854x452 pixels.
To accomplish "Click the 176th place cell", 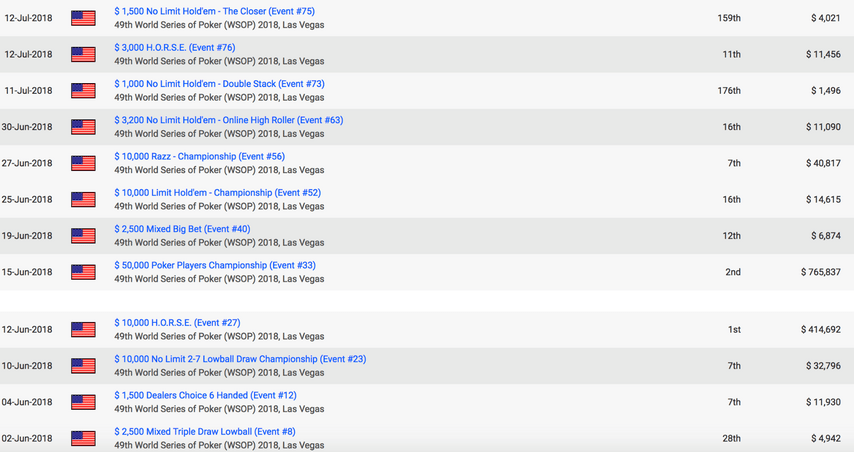I will click(729, 90).
